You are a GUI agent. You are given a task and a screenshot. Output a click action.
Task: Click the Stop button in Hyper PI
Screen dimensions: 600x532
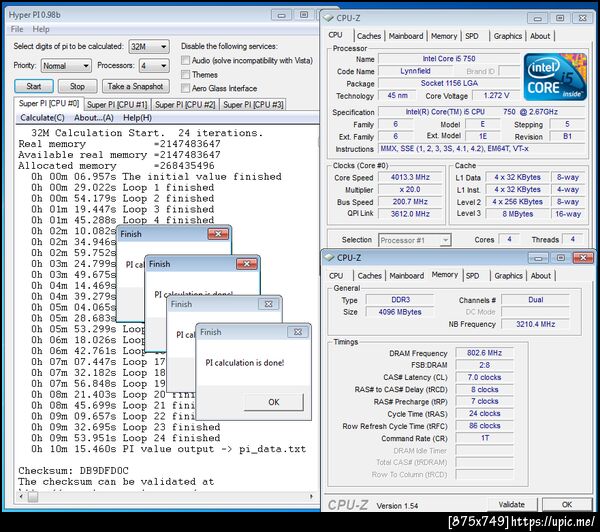point(77,86)
